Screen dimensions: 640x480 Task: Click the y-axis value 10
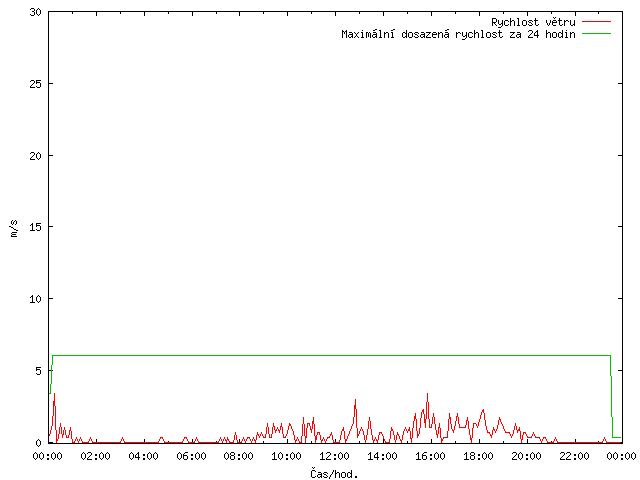[36, 299]
